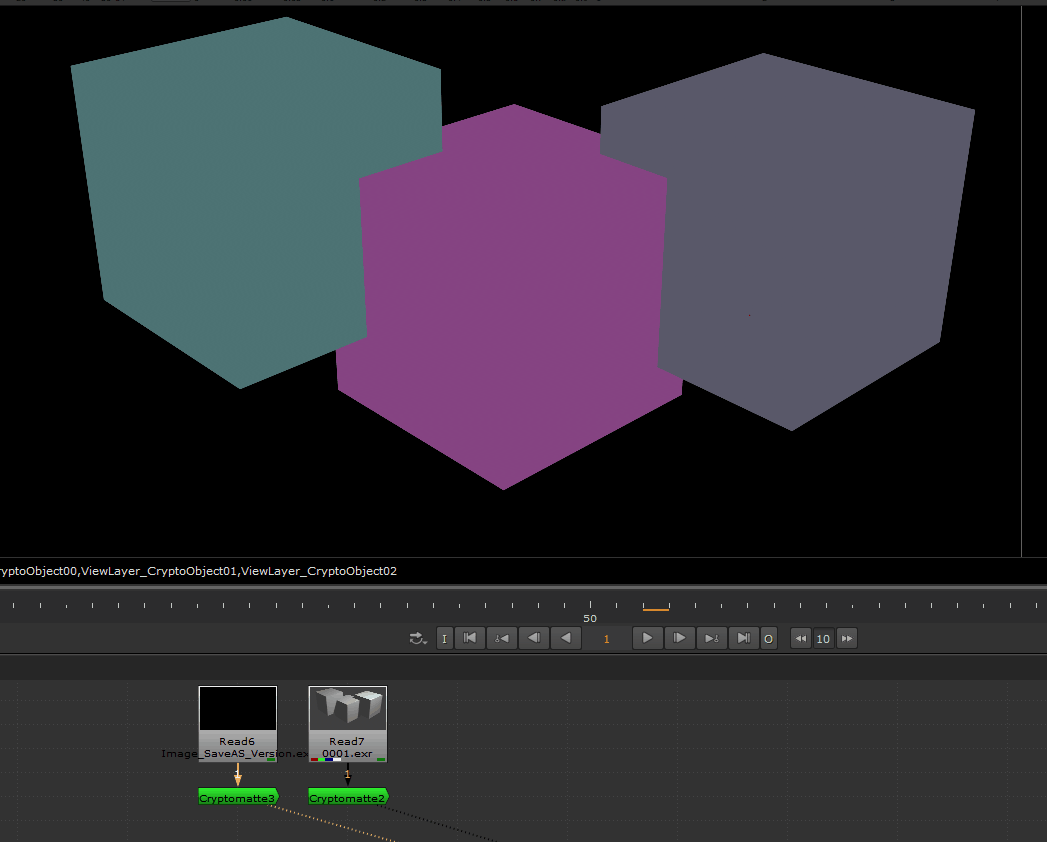
Task: Step forward one frame
Action: pos(680,638)
